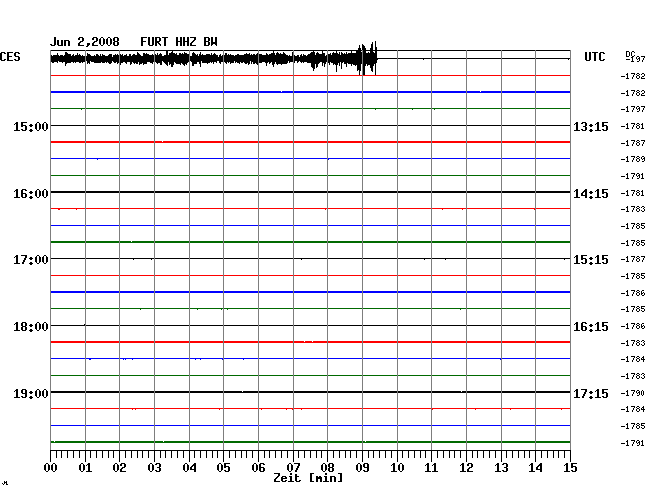Click the "-1781" value beside 14:15

[x=633, y=193]
